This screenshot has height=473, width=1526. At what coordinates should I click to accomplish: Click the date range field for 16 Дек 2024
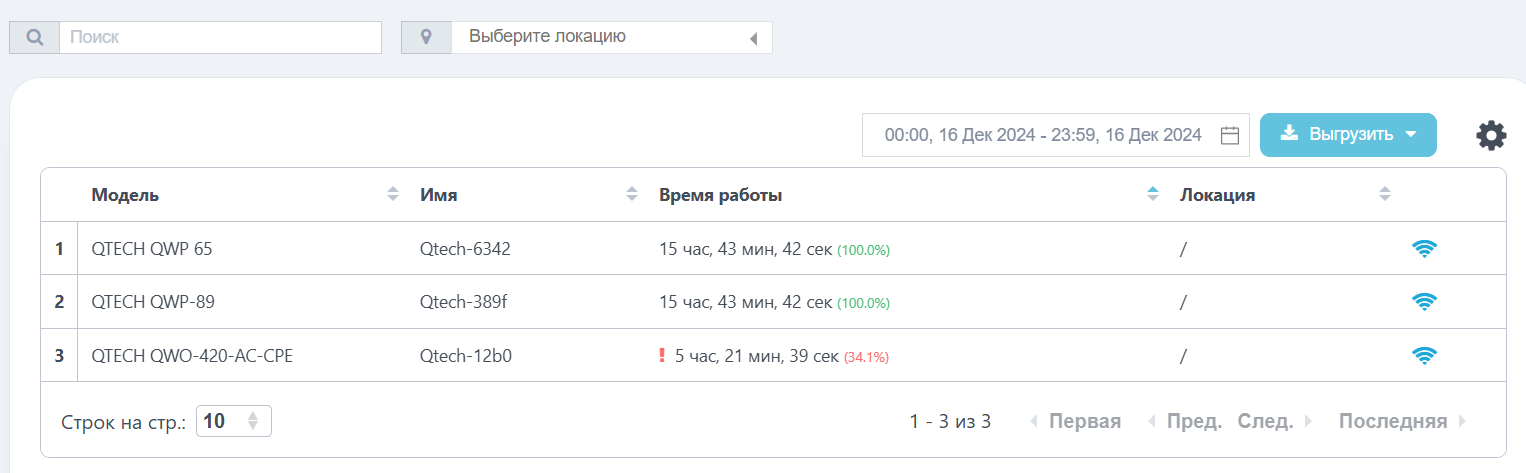(1056, 135)
